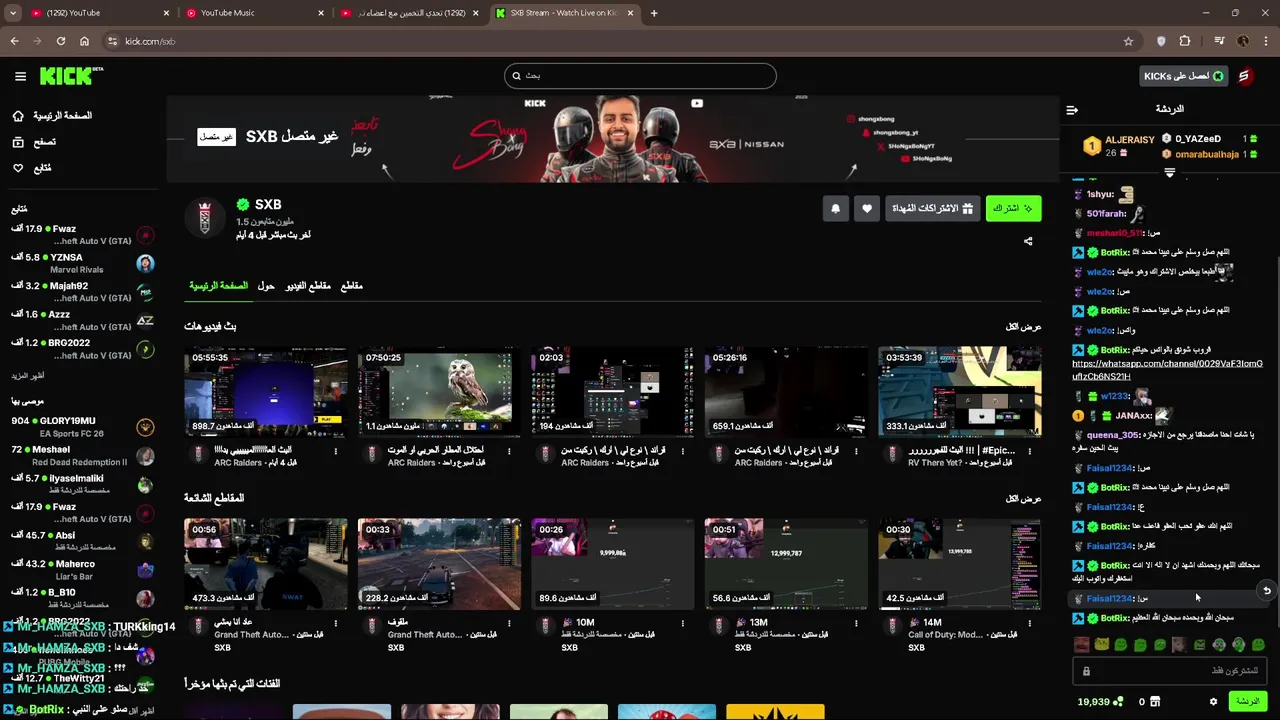Switch to the Videos tab
1280x720 pixels.
pyautogui.click(x=307, y=286)
